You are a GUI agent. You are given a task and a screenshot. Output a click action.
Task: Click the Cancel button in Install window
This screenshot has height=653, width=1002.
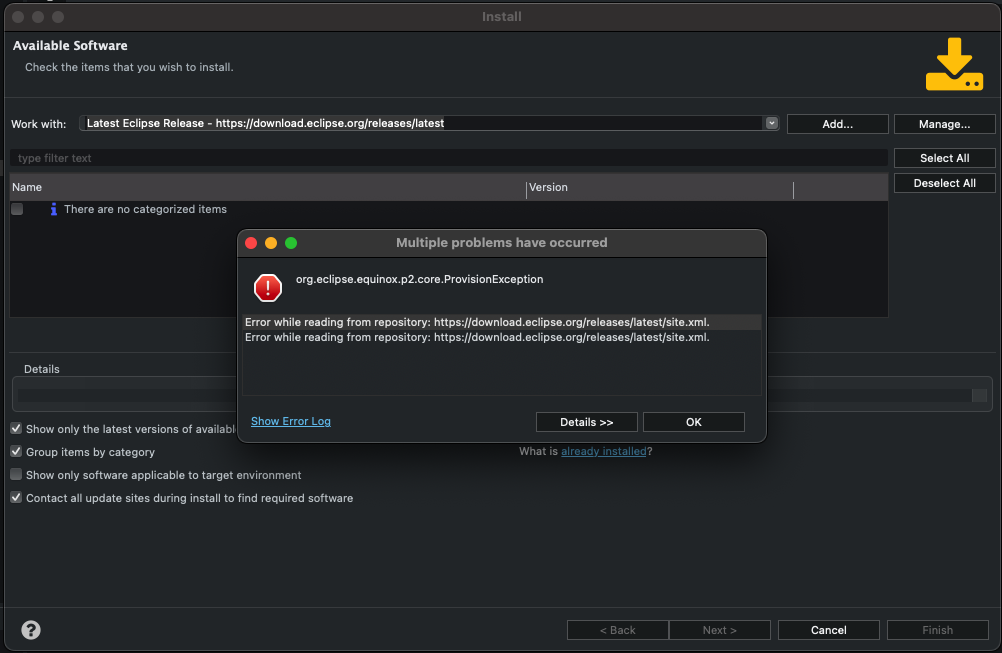click(828, 630)
